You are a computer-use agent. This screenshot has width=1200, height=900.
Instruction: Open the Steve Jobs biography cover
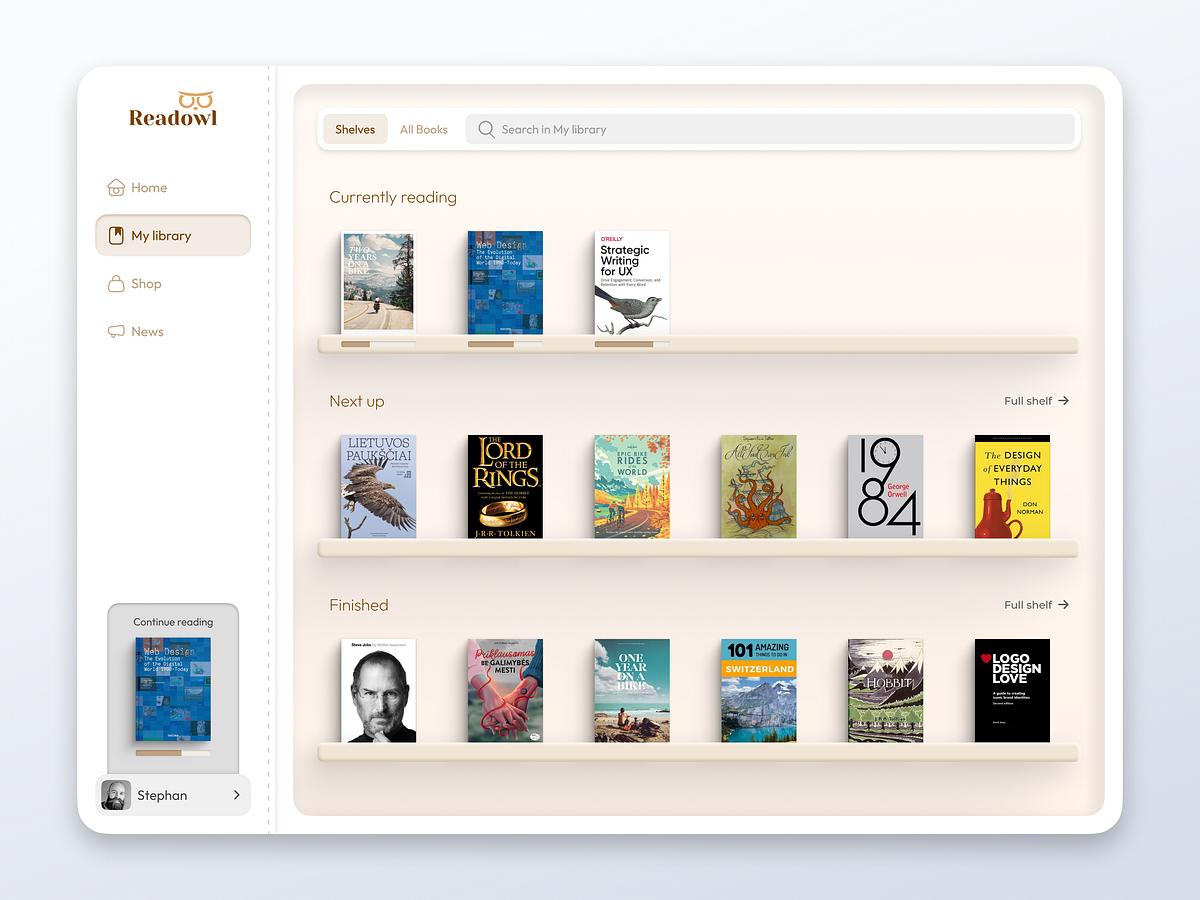378,690
